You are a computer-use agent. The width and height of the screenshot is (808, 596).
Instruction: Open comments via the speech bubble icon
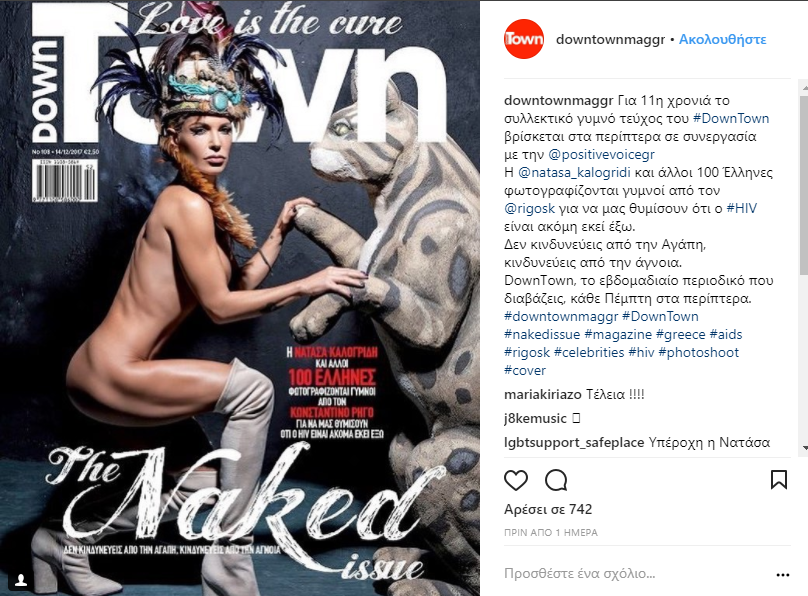[x=556, y=480]
